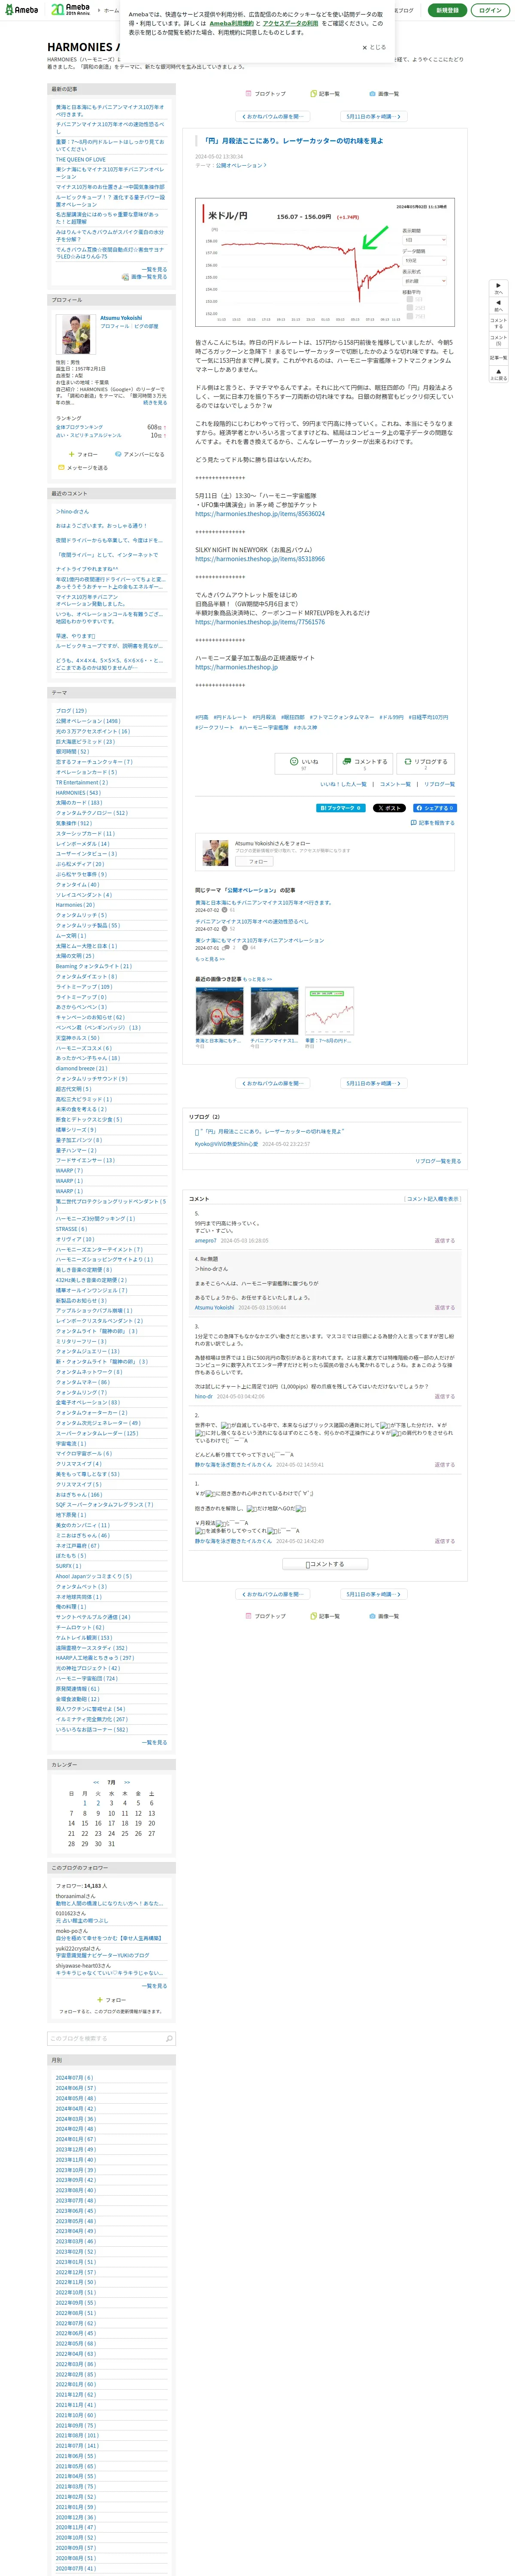515x2576 pixels.
Task: Click the blog search magnifier icon
Action: point(169,2038)
